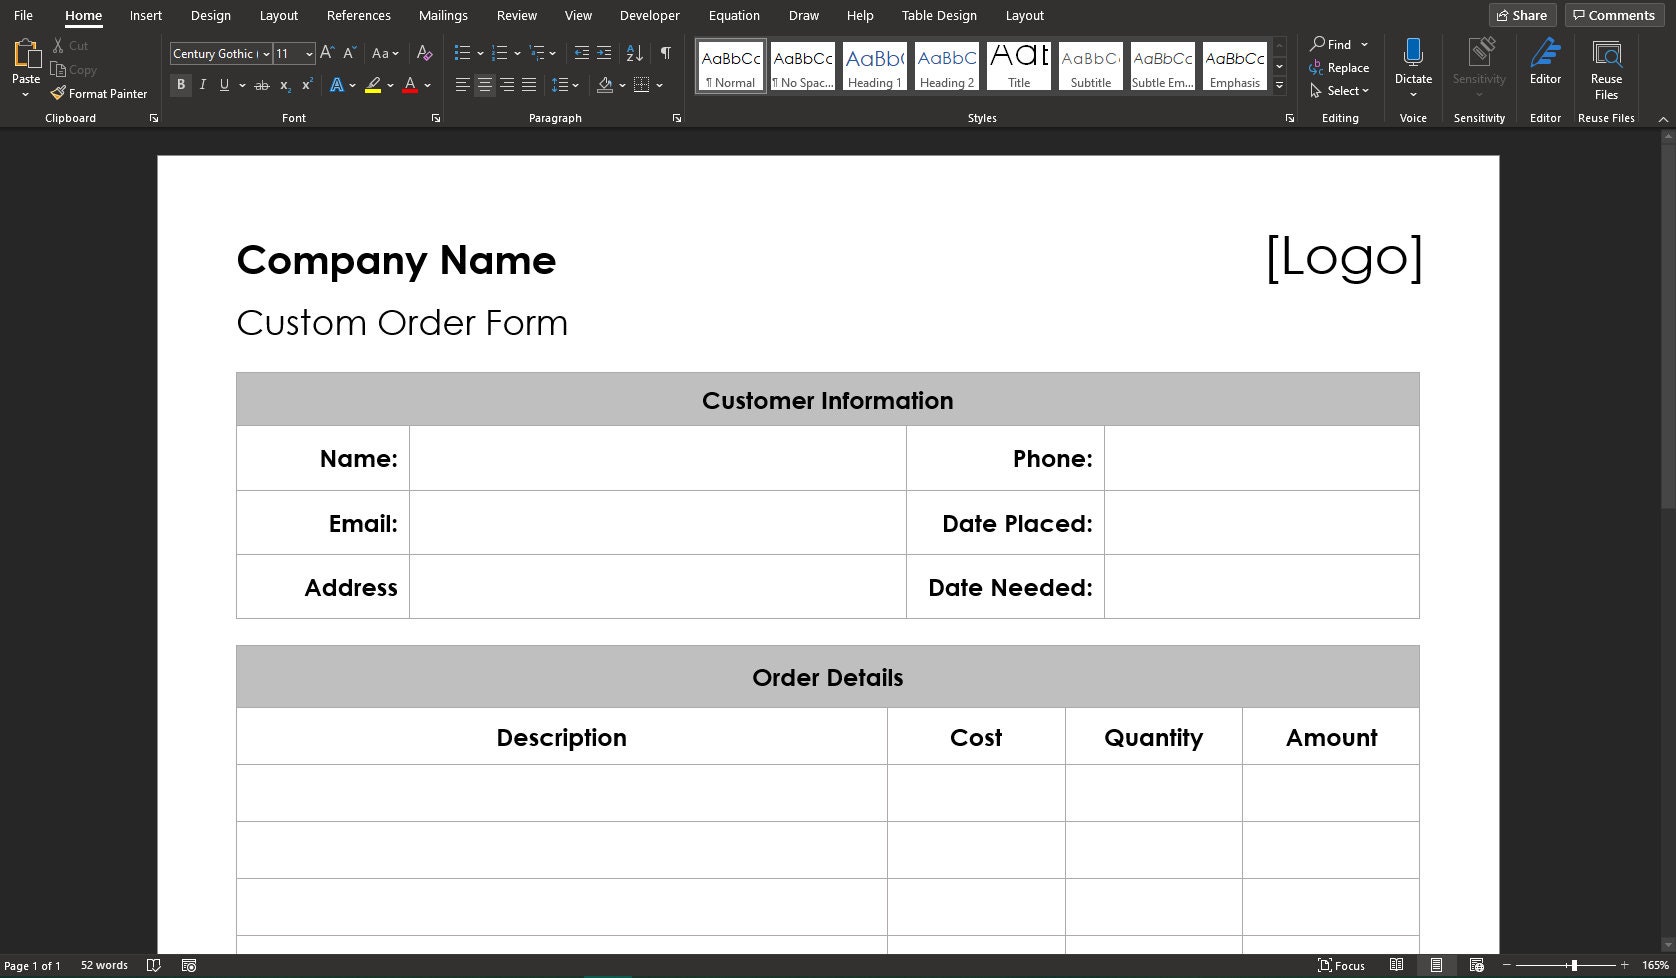Open the File menu
Viewport: 1676px width, 978px height.
coord(23,15)
